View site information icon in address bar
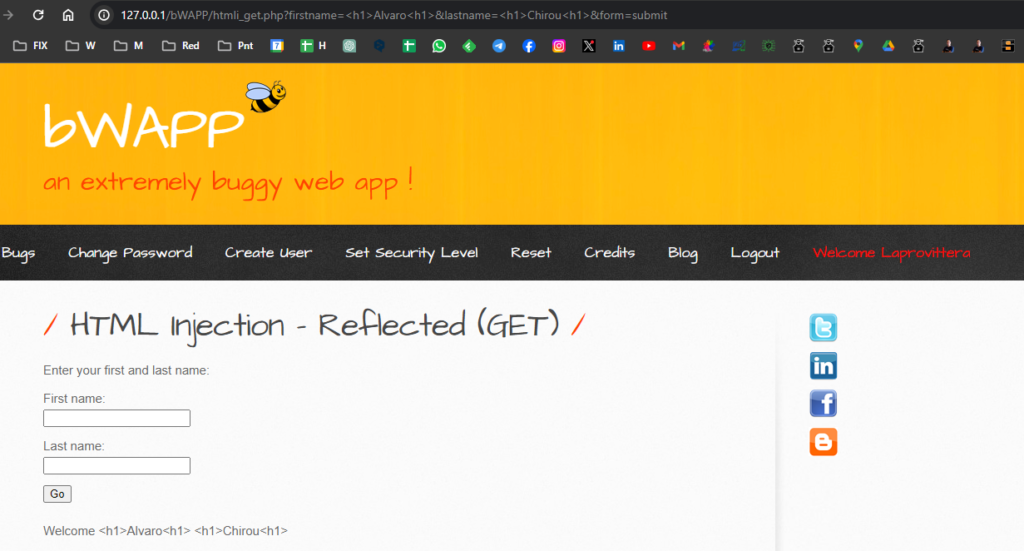 [x=104, y=15]
